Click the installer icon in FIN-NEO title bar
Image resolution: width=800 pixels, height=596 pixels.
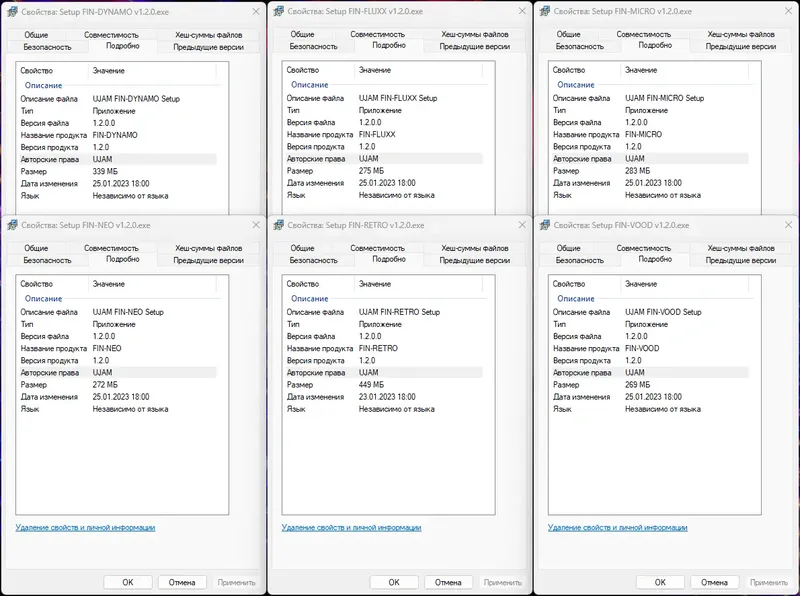coord(12,225)
